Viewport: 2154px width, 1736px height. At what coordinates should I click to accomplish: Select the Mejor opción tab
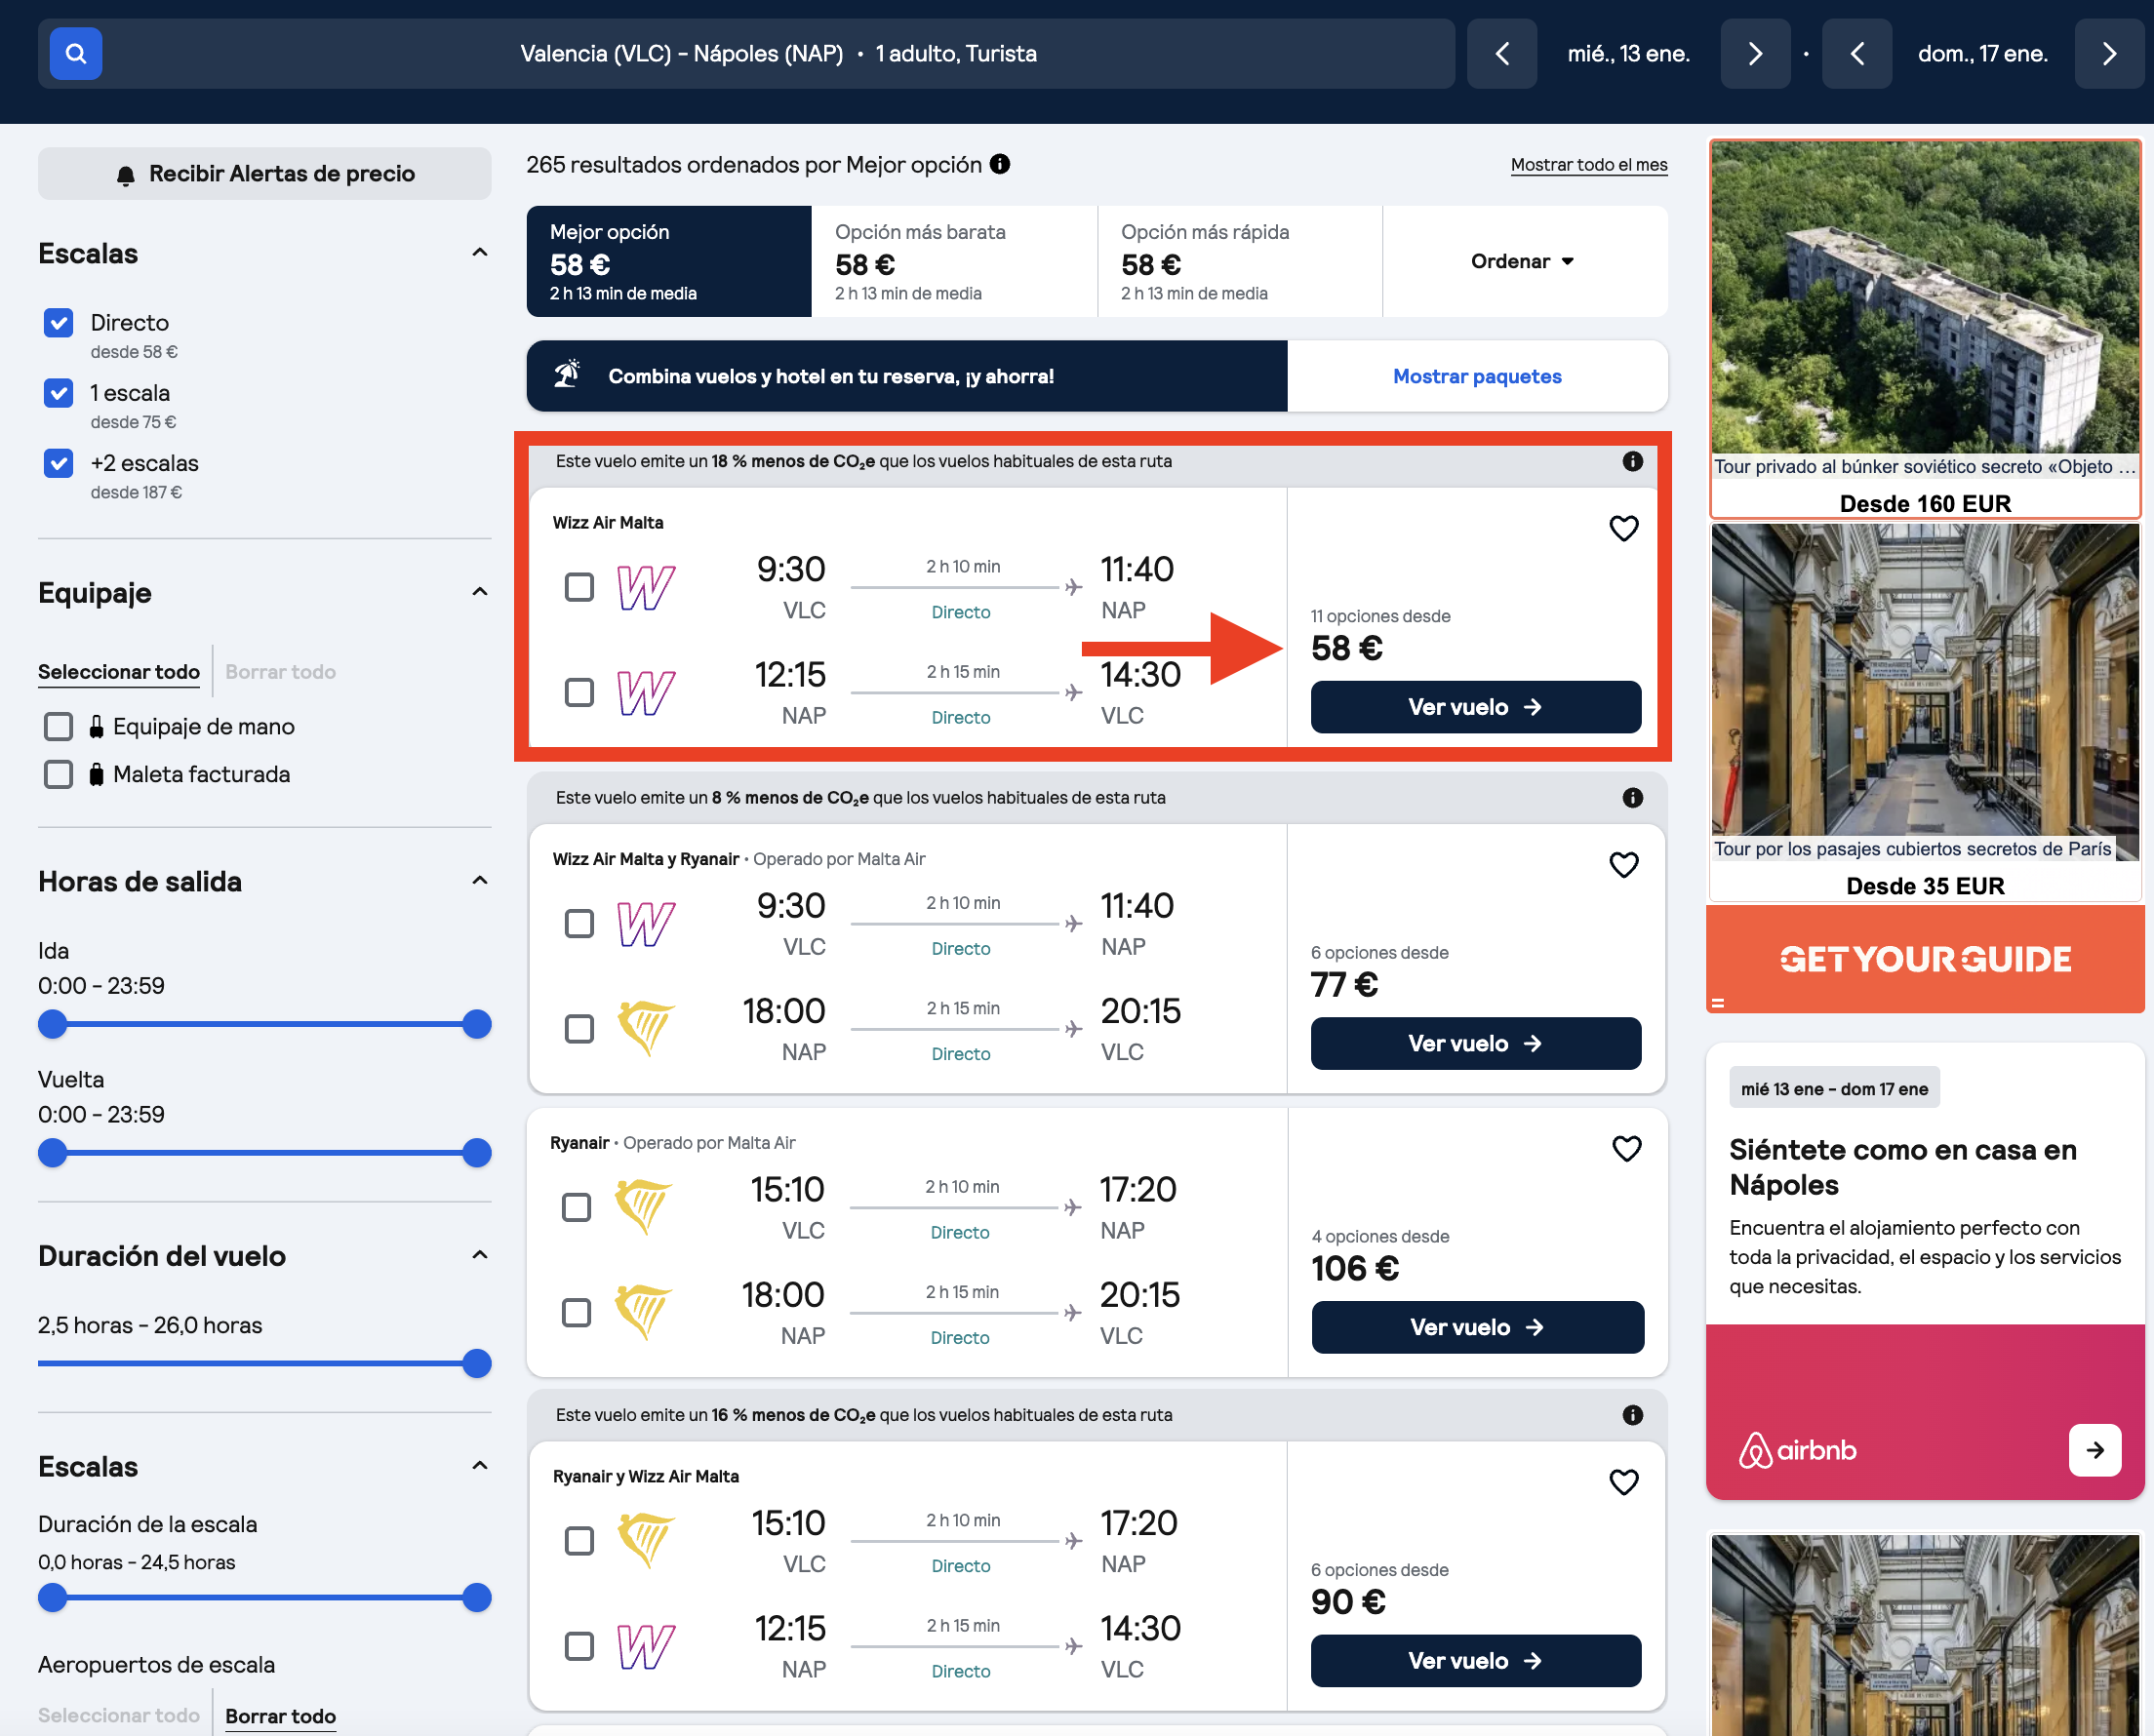coord(669,262)
